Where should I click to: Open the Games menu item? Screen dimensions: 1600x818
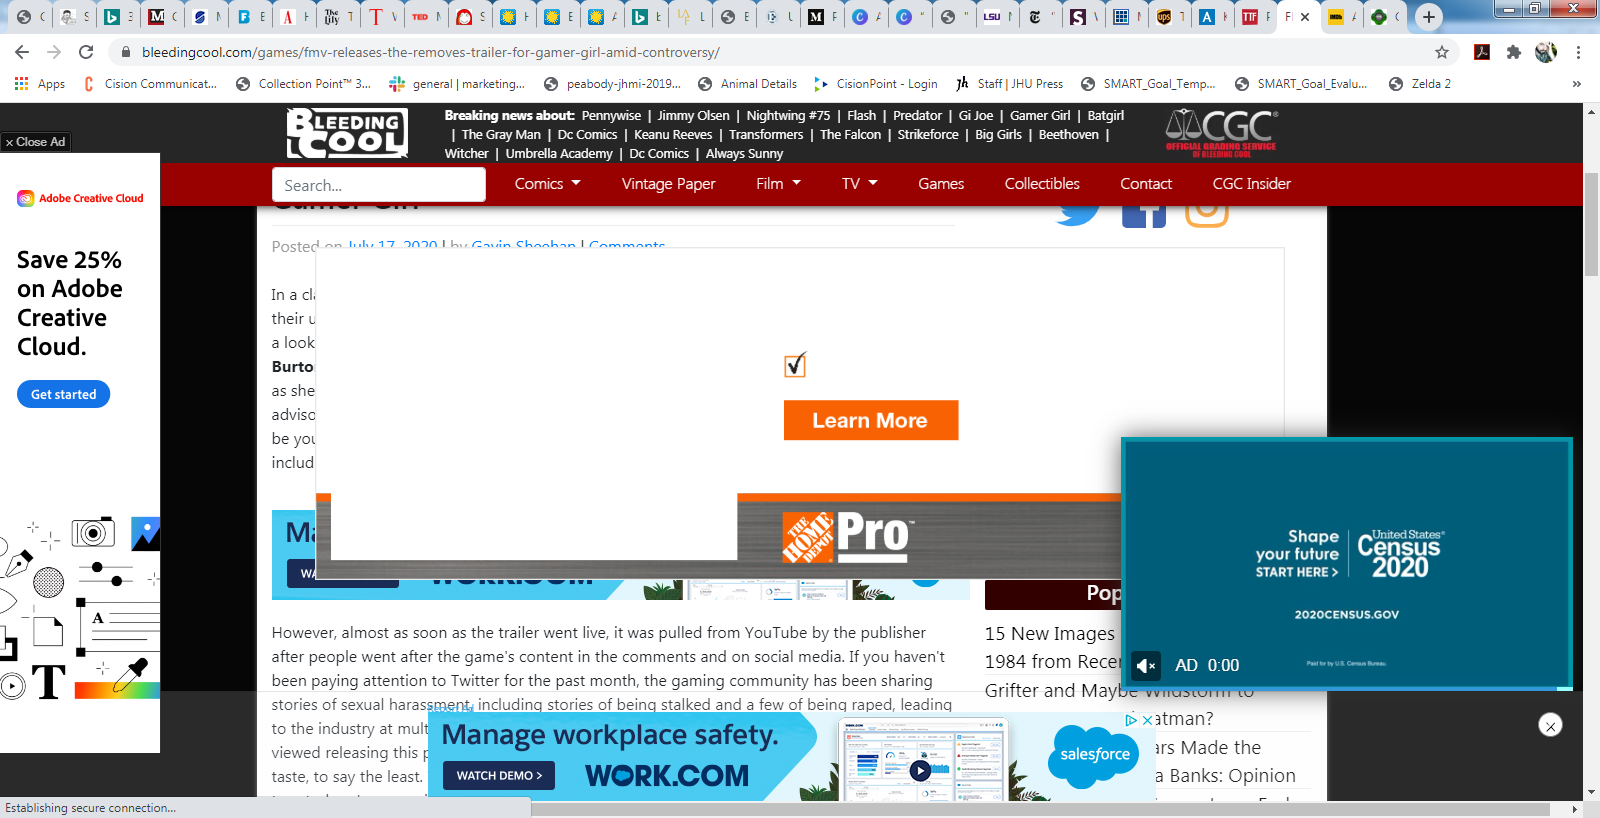[941, 184]
